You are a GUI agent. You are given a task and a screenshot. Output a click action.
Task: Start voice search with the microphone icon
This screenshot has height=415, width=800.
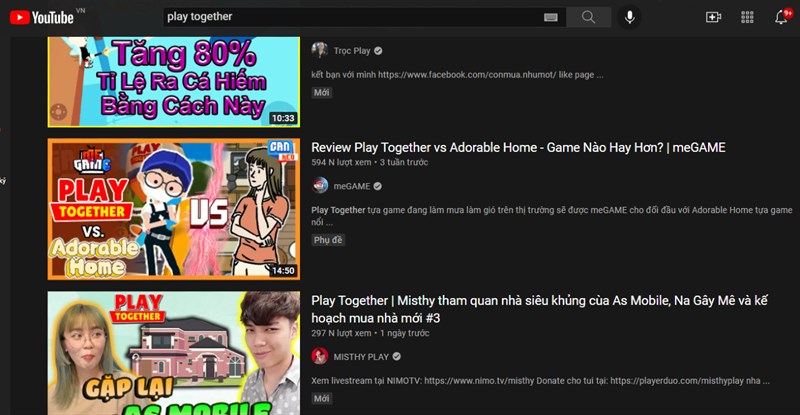click(x=630, y=17)
